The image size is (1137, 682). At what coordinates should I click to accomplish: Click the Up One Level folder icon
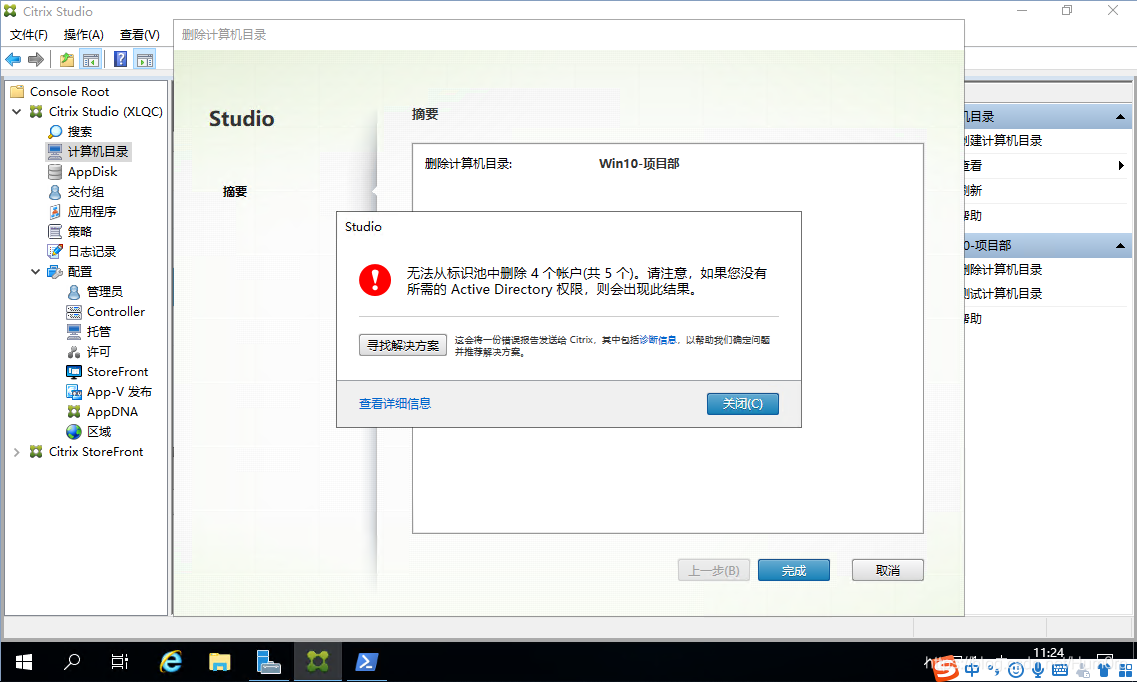tap(66, 60)
